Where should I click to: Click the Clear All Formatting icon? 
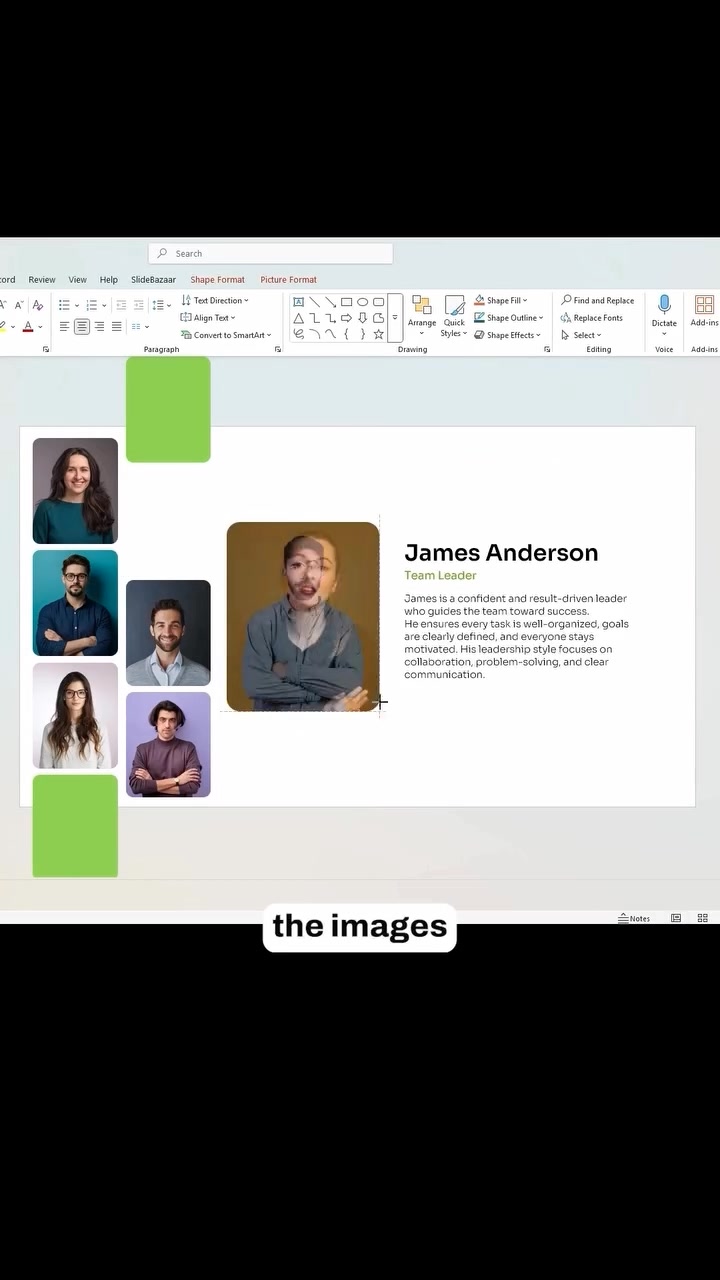click(x=38, y=304)
